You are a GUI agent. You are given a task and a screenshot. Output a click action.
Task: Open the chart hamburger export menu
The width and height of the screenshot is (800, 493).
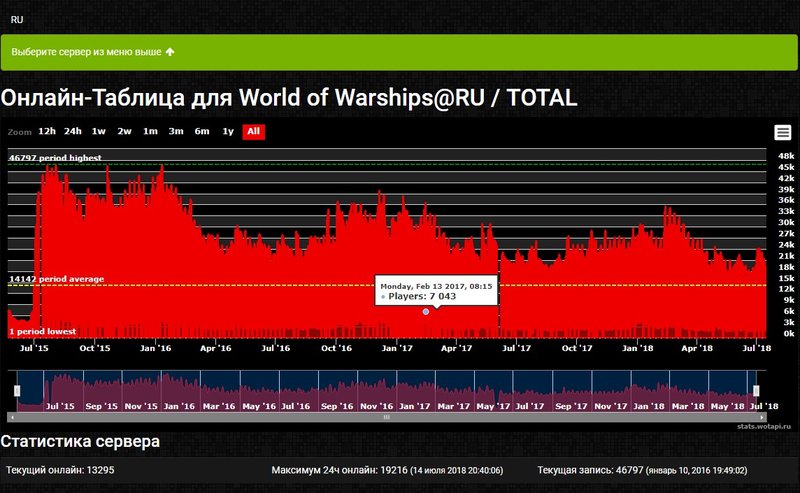pos(783,132)
